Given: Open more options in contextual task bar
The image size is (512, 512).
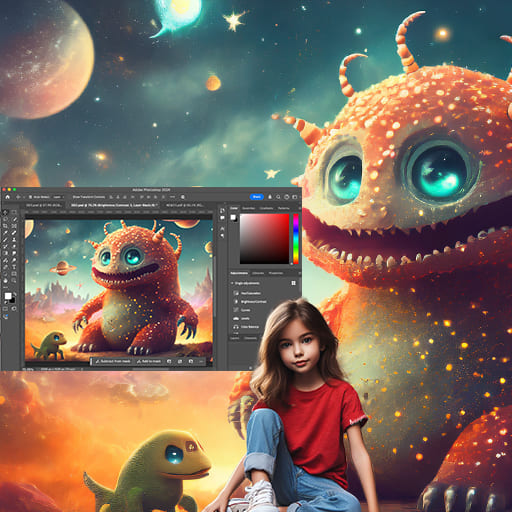Looking at the screenshot, I should pos(201,361).
